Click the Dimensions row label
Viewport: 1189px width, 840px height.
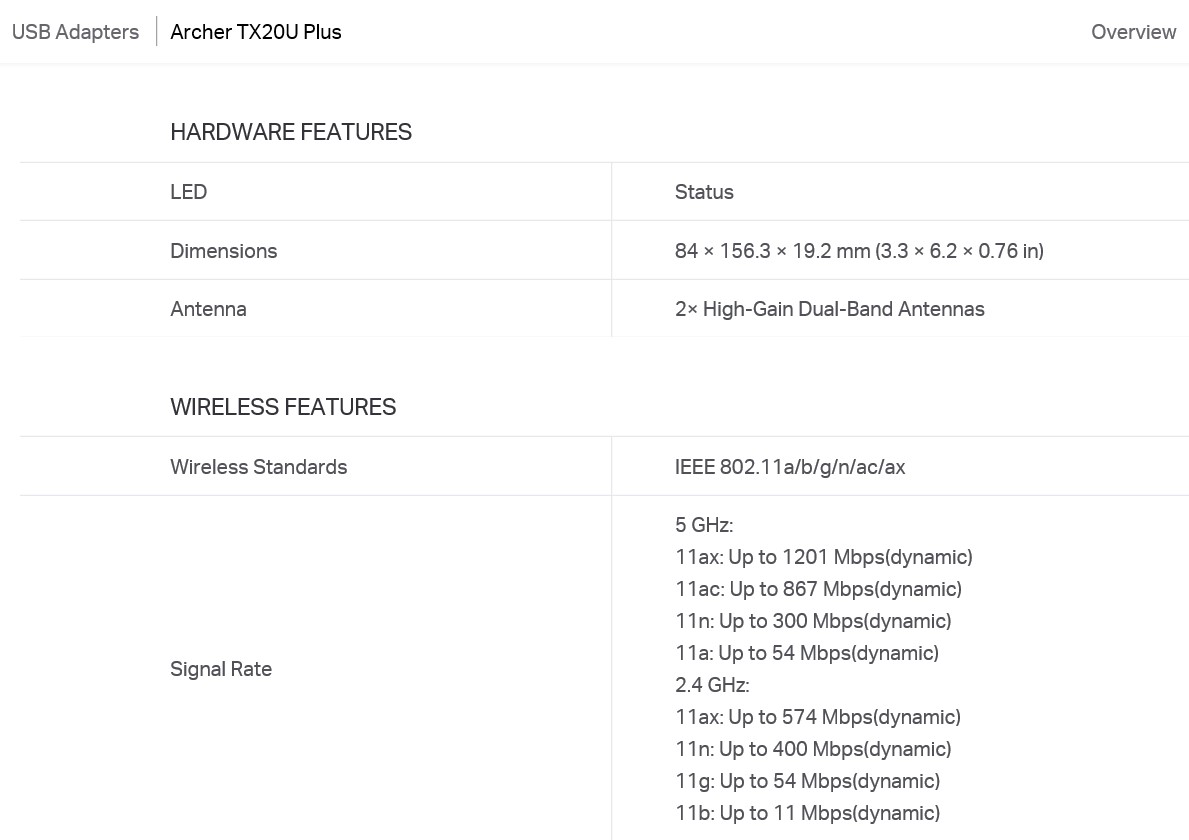[x=224, y=251]
